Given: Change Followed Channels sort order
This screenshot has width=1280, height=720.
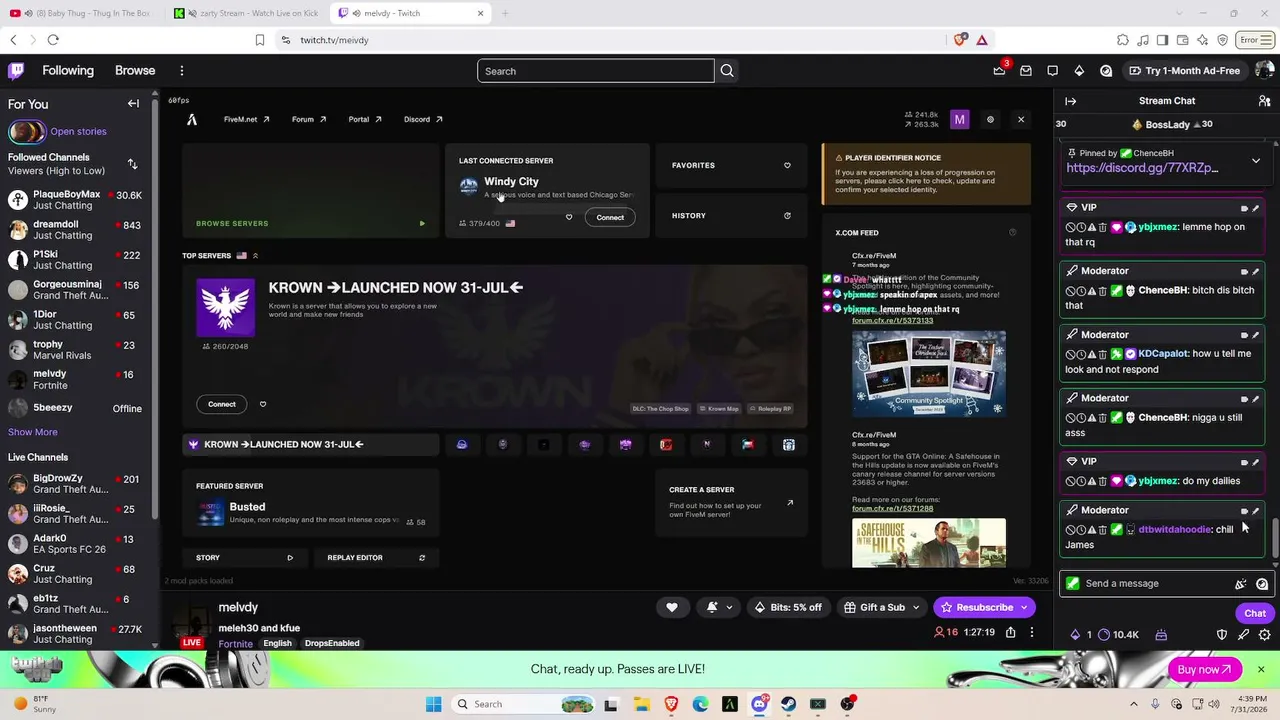Looking at the screenshot, I should pos(133,164).
